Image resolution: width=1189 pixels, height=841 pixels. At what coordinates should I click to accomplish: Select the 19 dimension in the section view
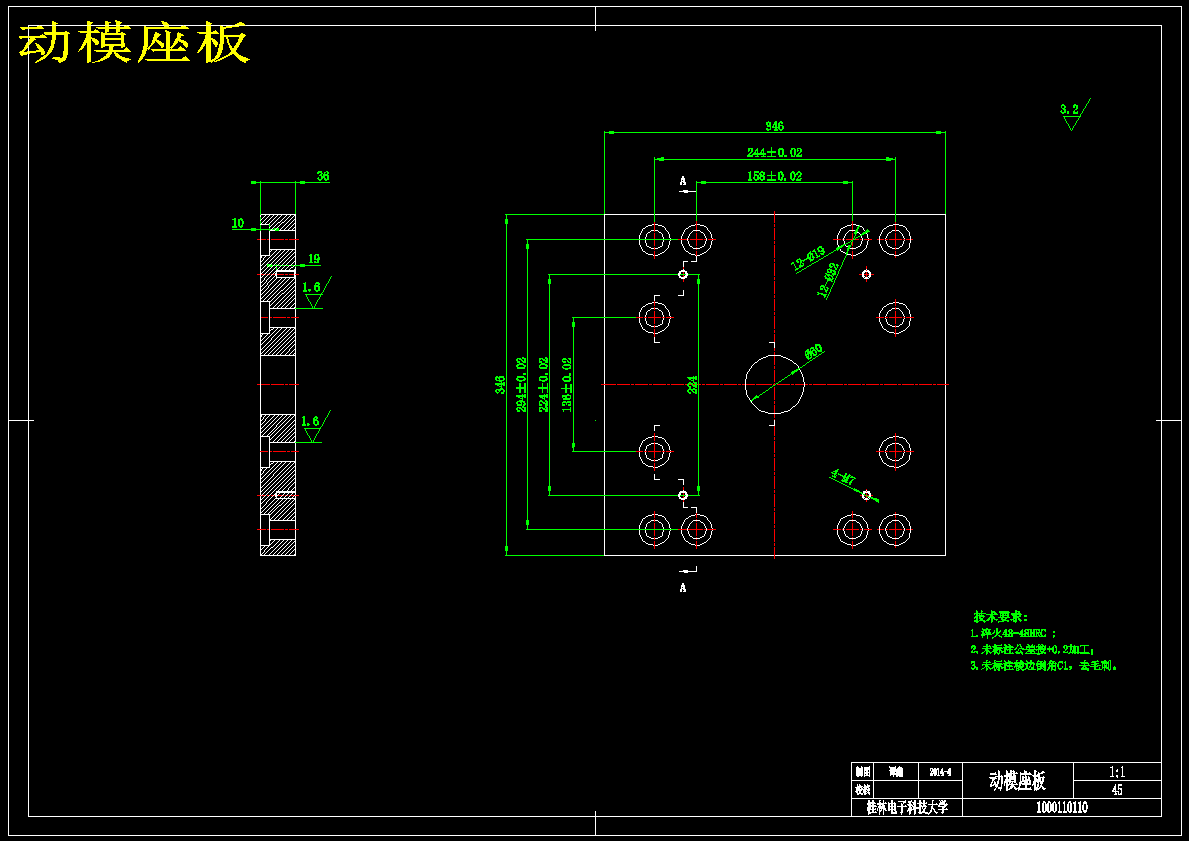[x=314, y=259]
